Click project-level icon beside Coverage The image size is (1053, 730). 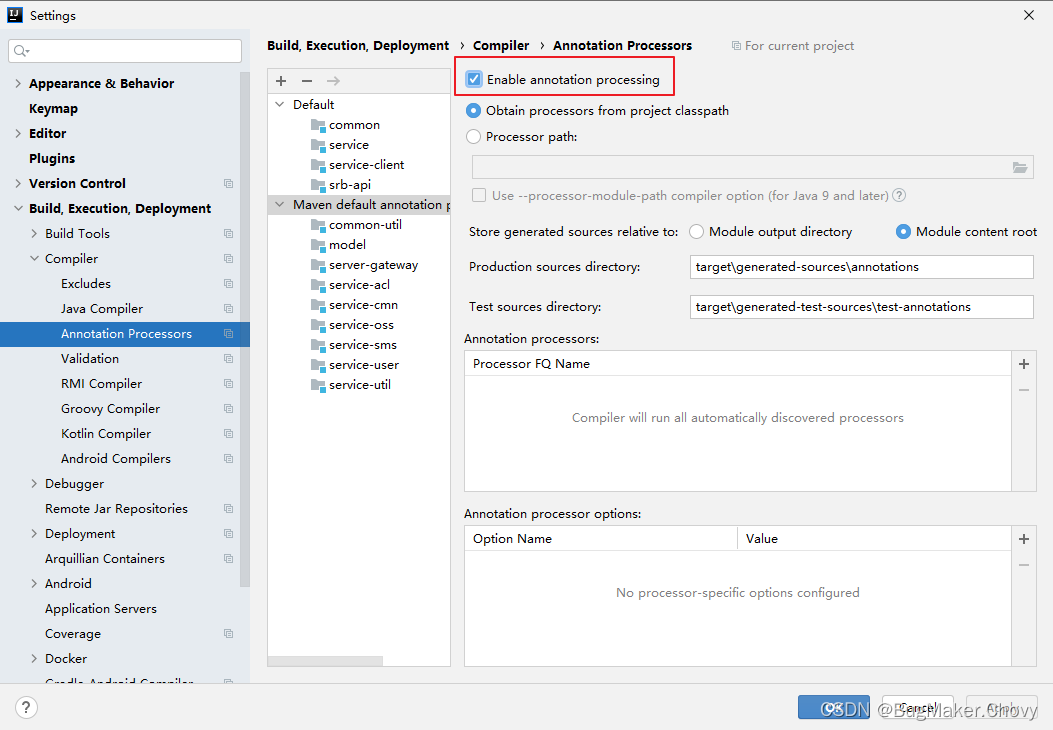coord(228,634)
